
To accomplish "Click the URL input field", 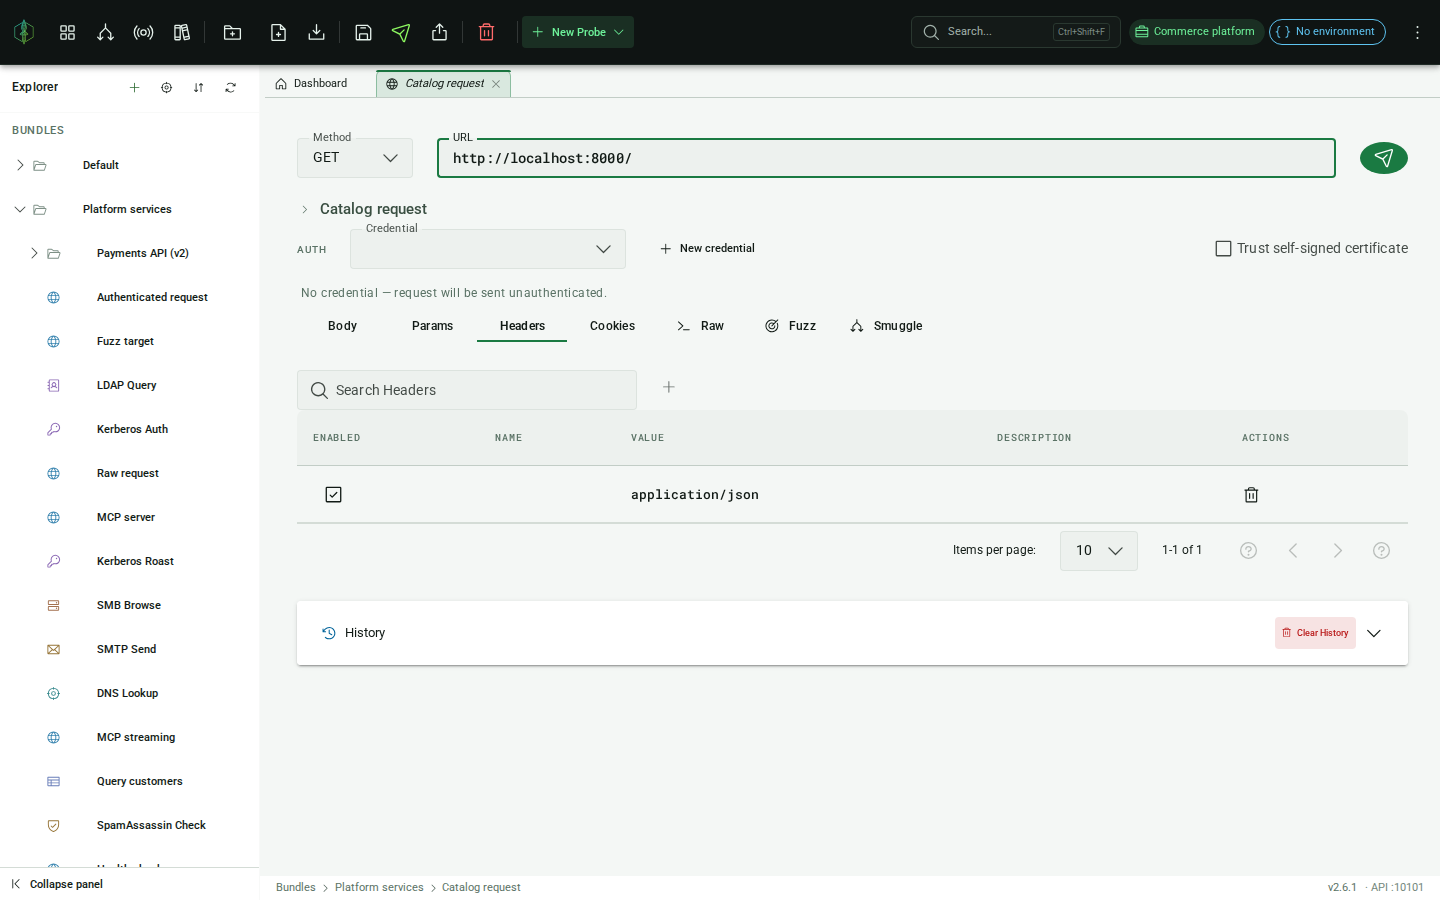I will [x=886, y=158].
